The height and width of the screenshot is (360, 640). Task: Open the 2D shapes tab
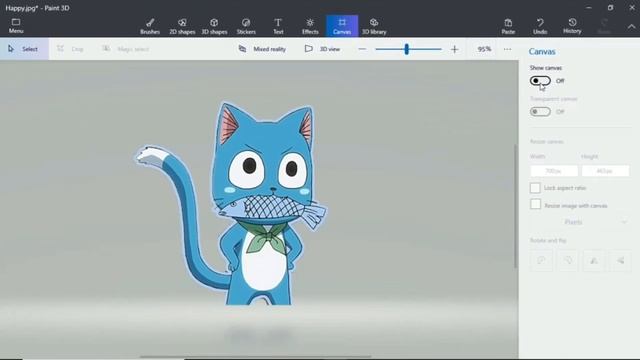click(x=182, y=26)
